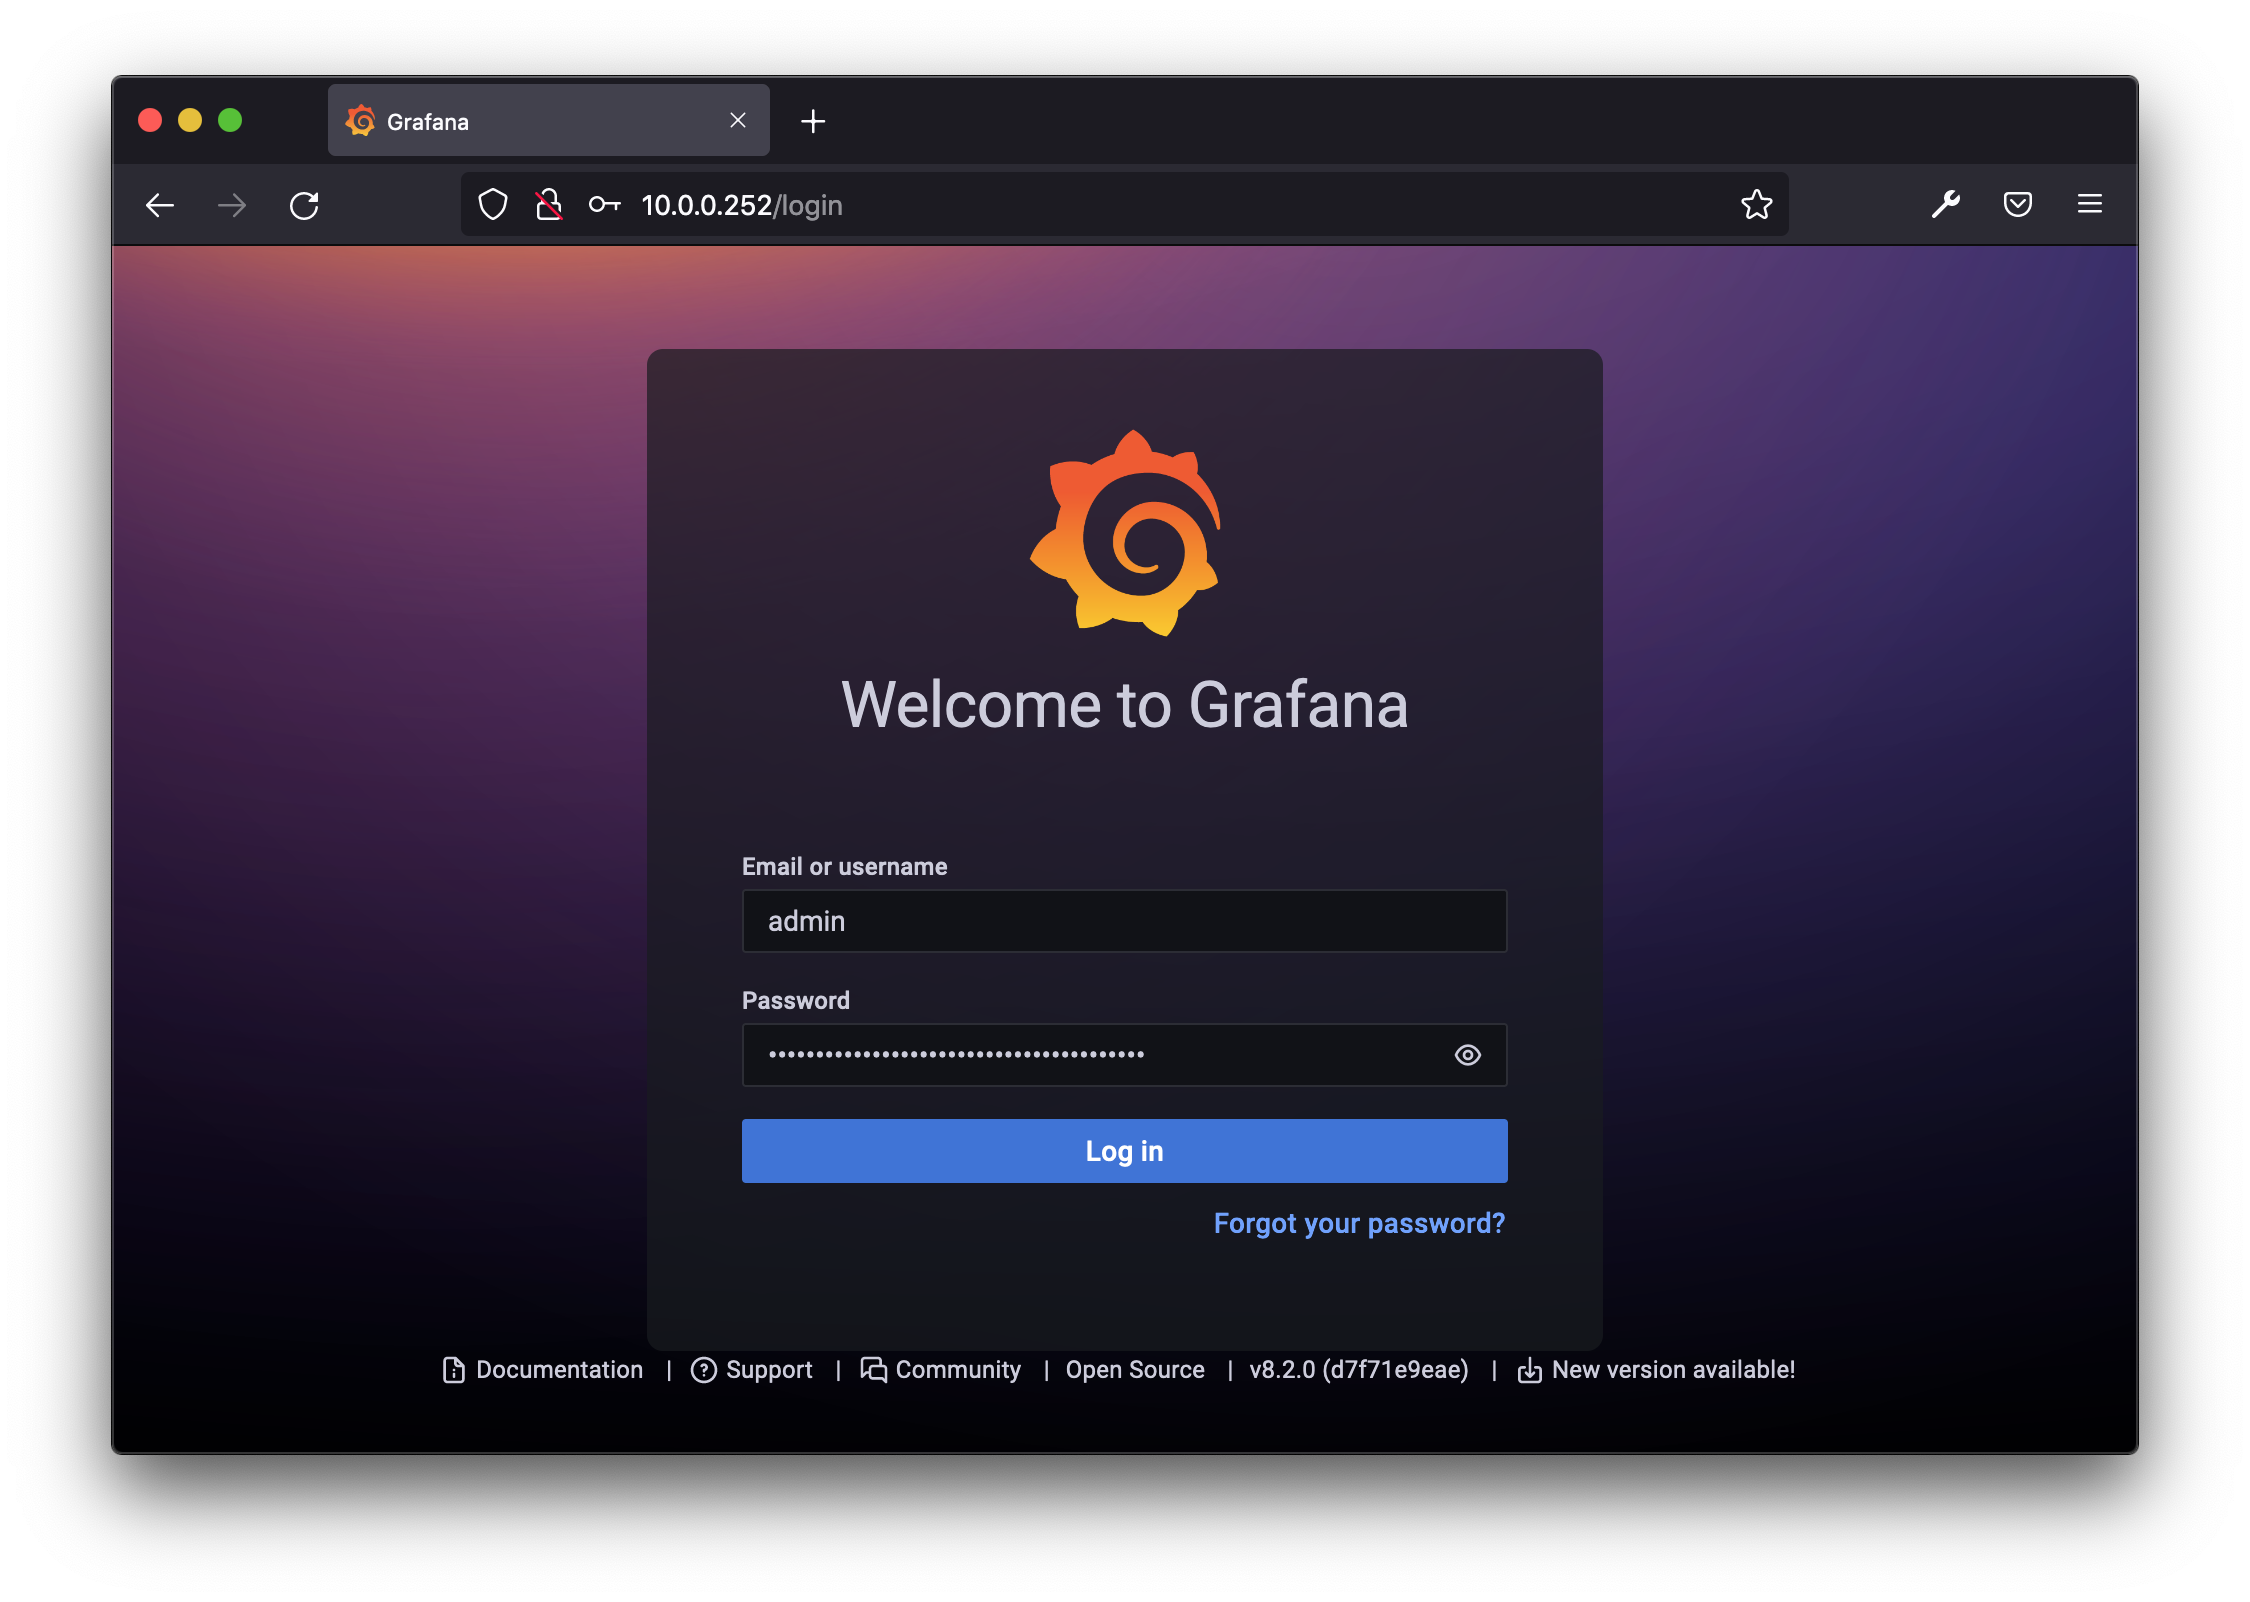Open the Documentation footer link
The width and height of the screenshot is (2250, 1602).
(x=543, y=1370)
